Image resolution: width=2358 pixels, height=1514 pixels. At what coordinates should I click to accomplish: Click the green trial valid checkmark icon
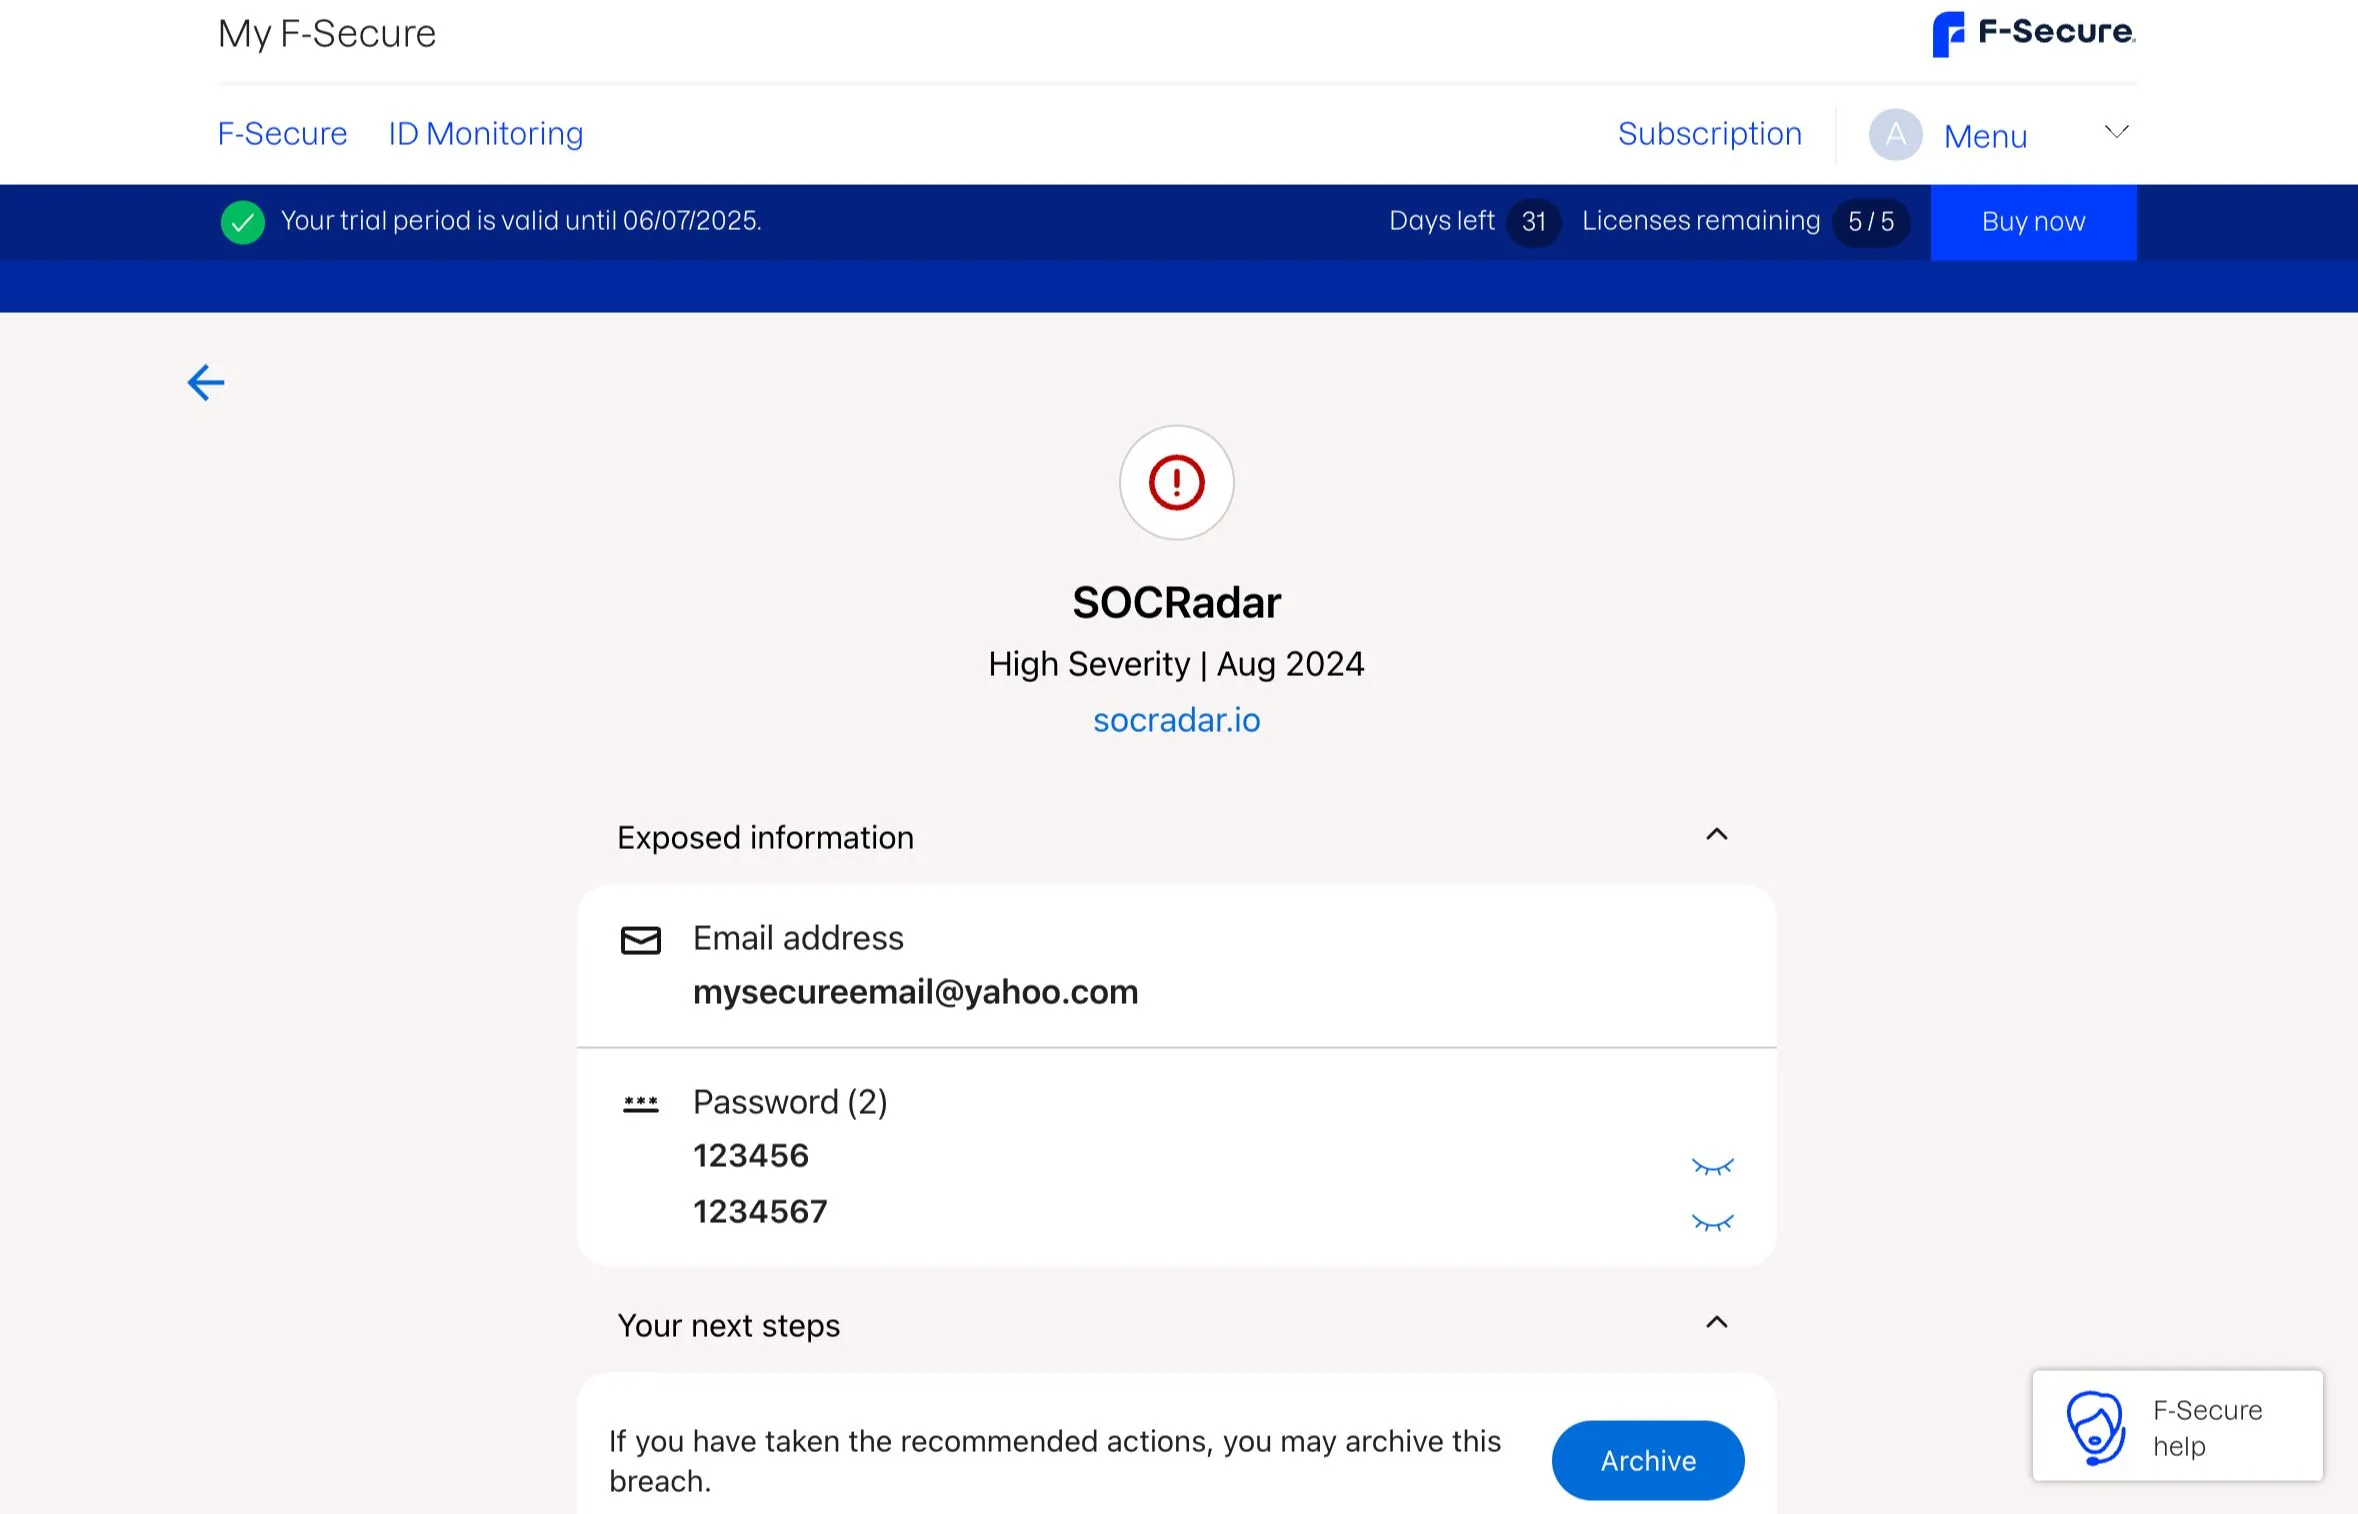tap(243, 222)
